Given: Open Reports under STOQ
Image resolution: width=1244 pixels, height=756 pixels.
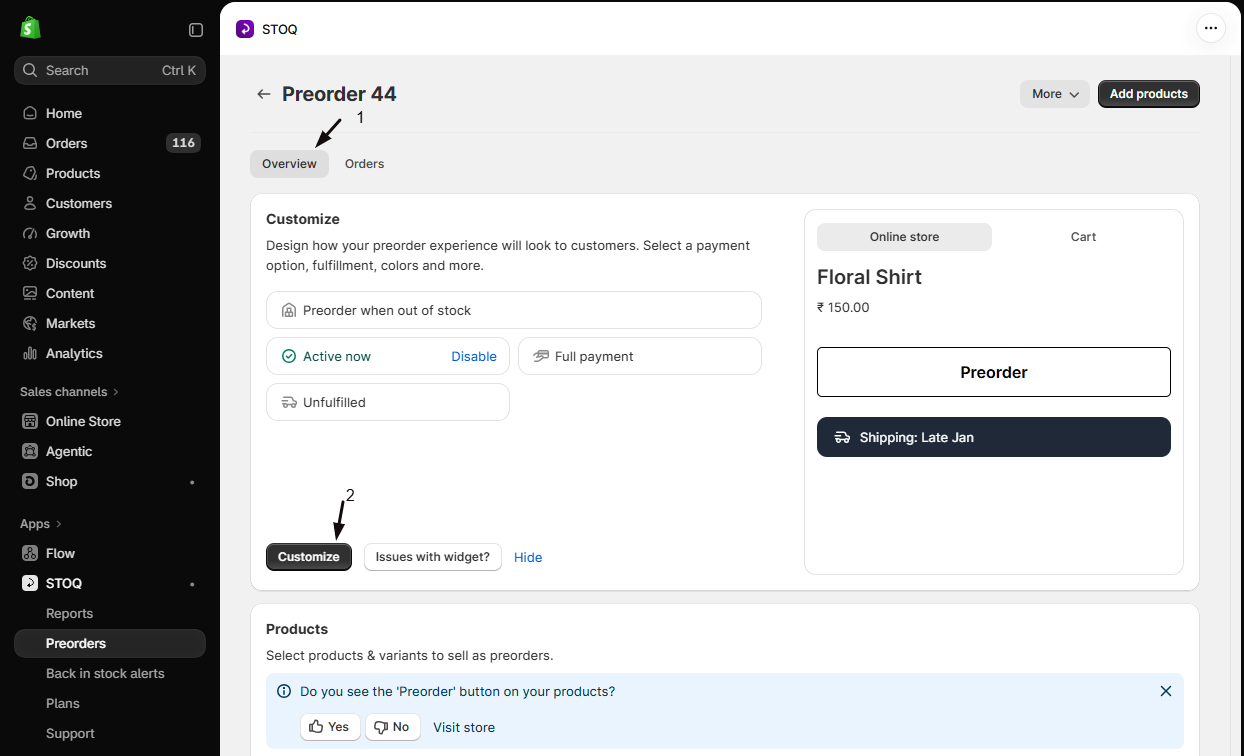Looking at the screenshot, I should coord(69,613).
